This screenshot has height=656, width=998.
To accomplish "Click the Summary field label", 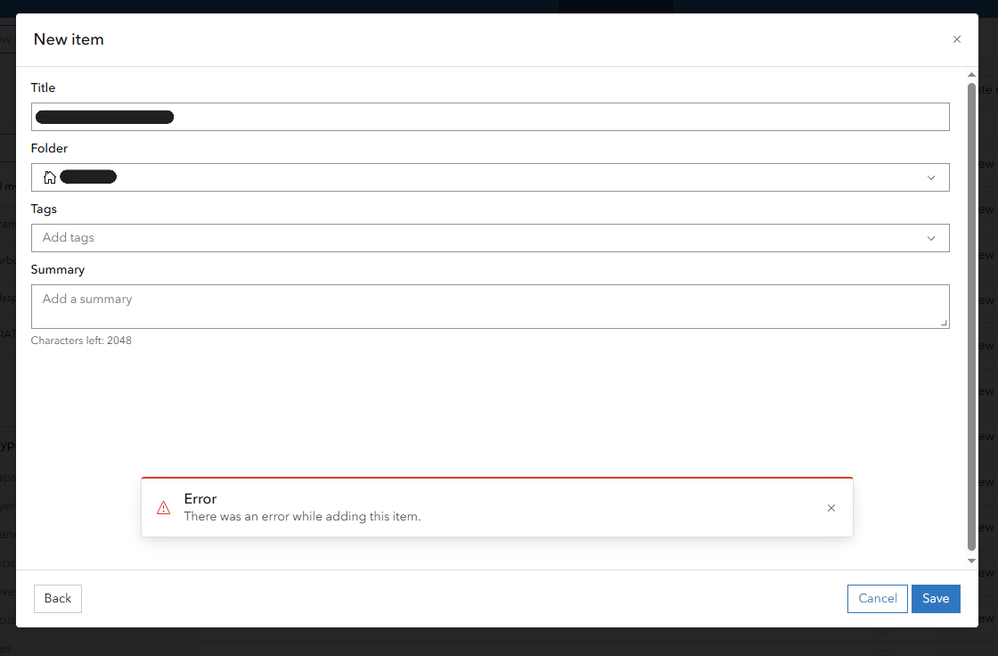I will click(58, 270).
